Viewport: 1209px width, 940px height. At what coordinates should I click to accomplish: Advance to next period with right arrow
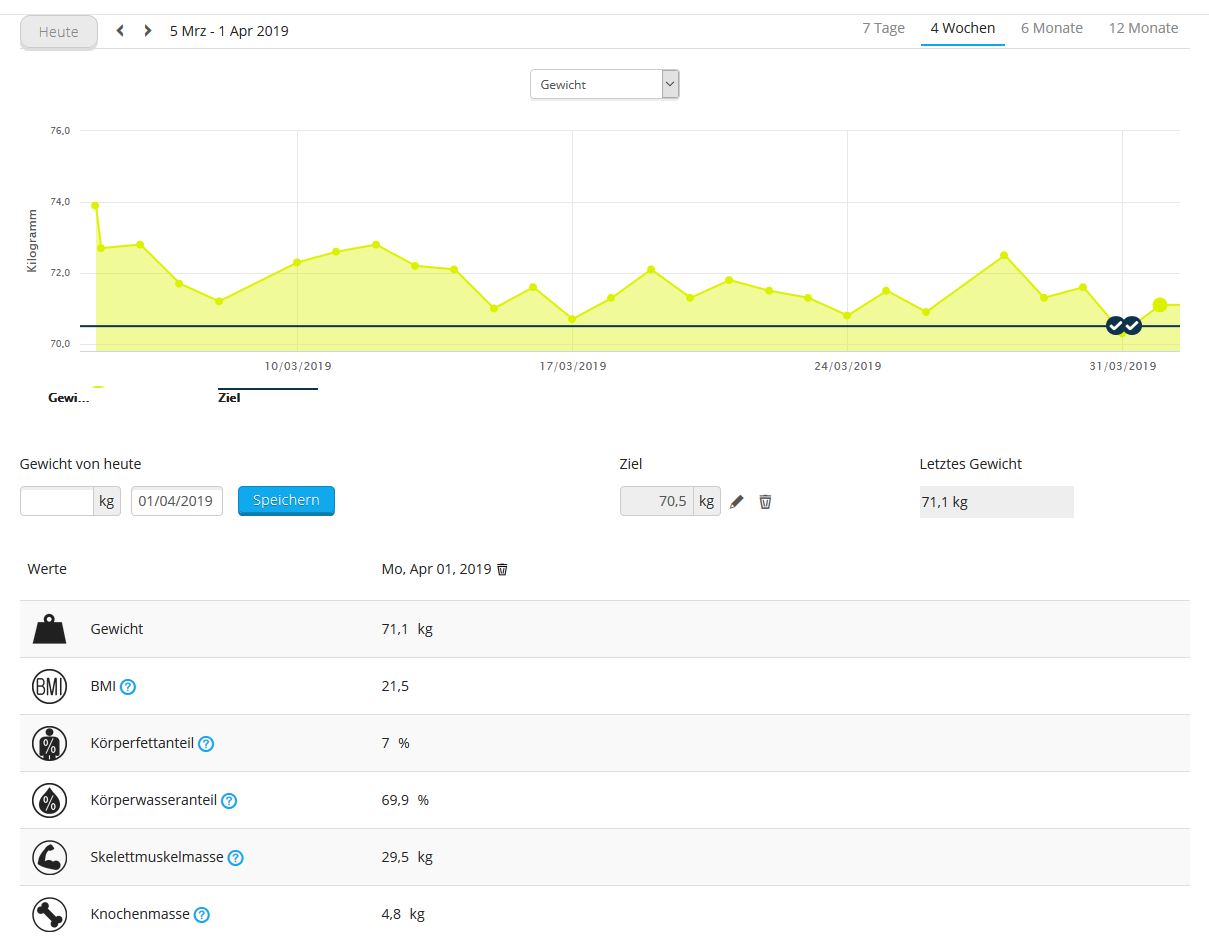coord(148,31)
